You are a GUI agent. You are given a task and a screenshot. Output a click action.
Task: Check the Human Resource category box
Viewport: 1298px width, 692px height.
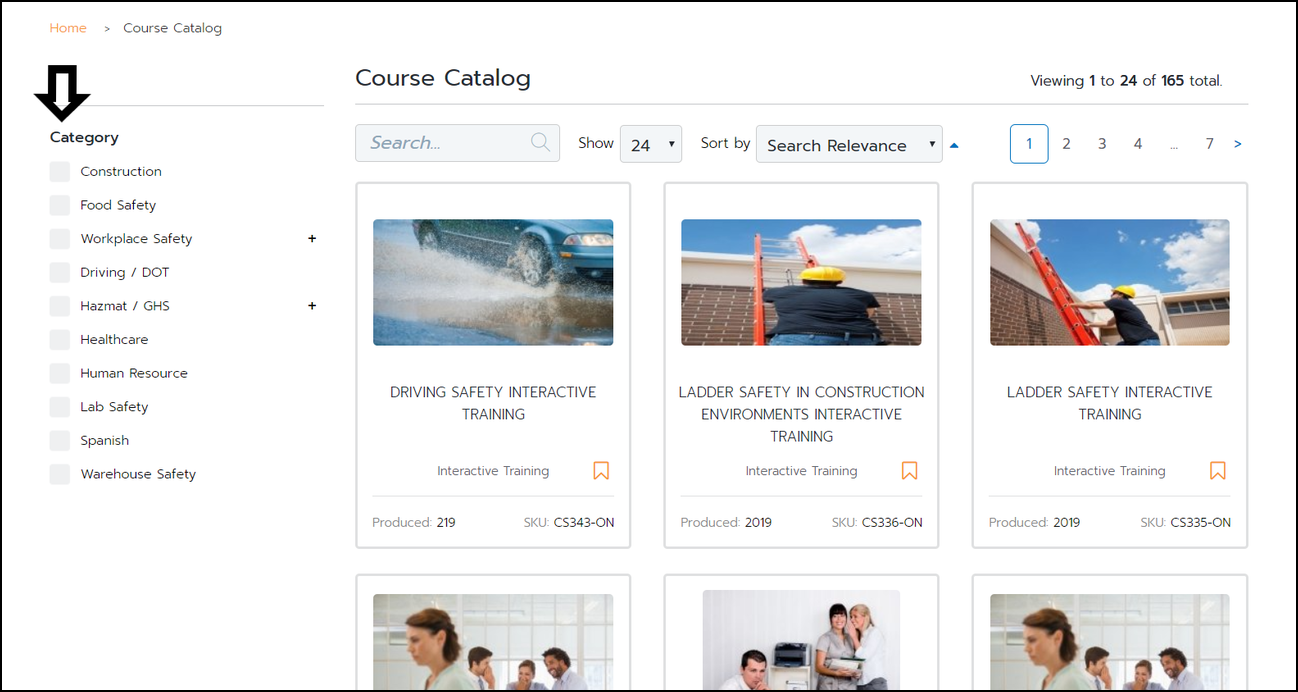click(x=60, y=373)
